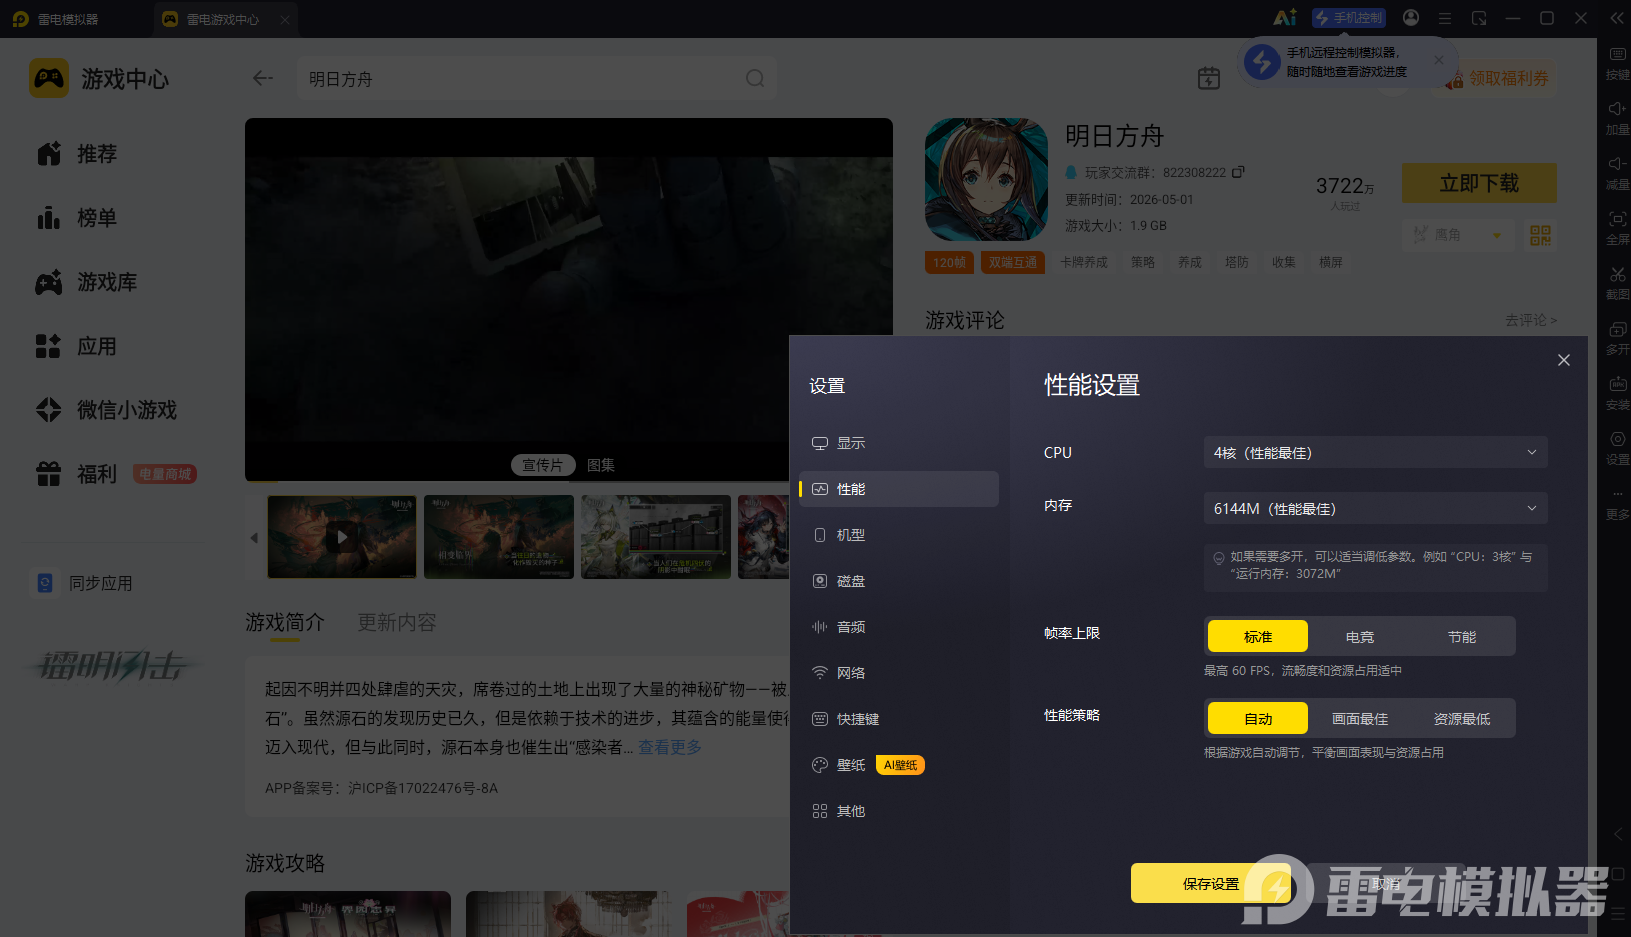Viewport: 1631px width, 937px height.
Task: Set performance strategy to 资源最低
Action: pos(1462,718)
